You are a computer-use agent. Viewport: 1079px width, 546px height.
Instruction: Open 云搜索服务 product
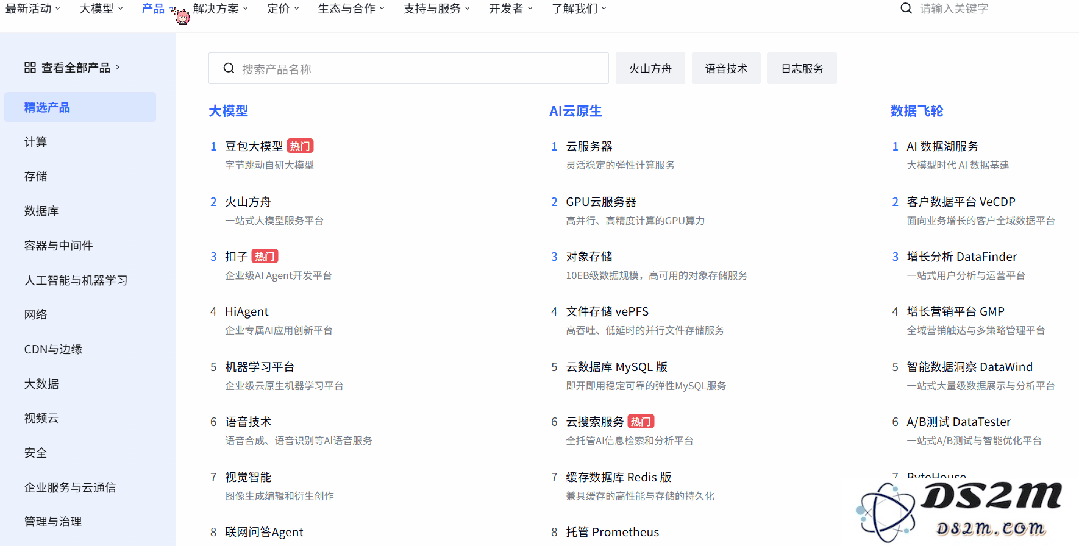tap(595, 421)
